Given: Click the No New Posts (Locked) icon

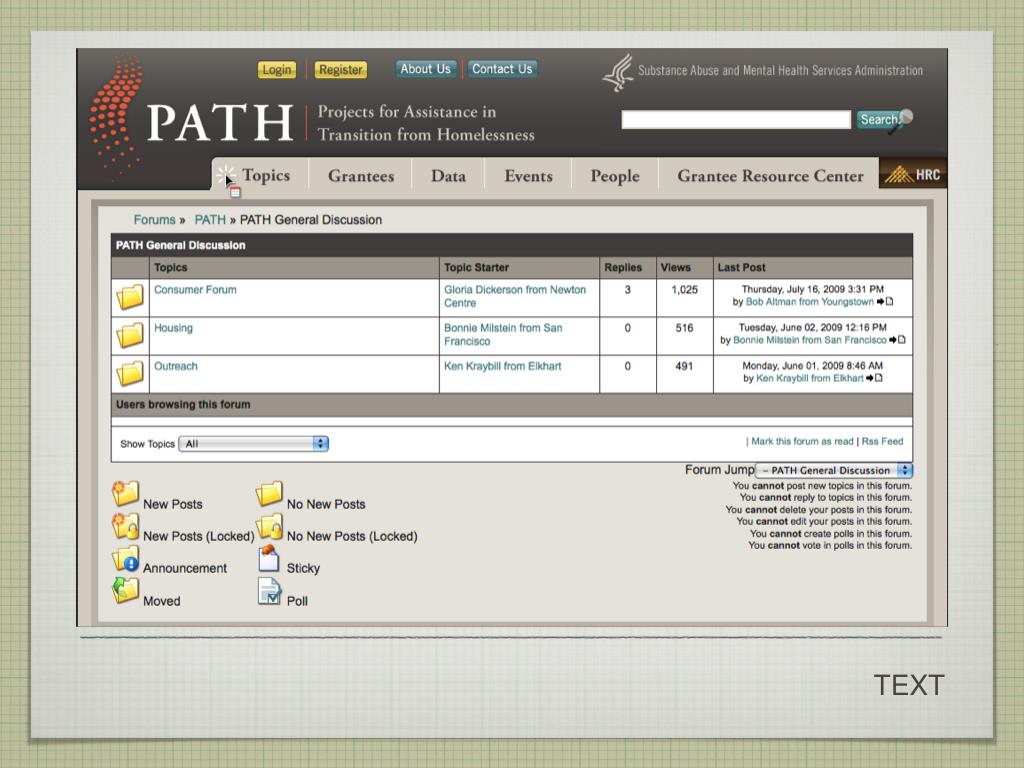Looking at the screenshot, I should point(268,526).
